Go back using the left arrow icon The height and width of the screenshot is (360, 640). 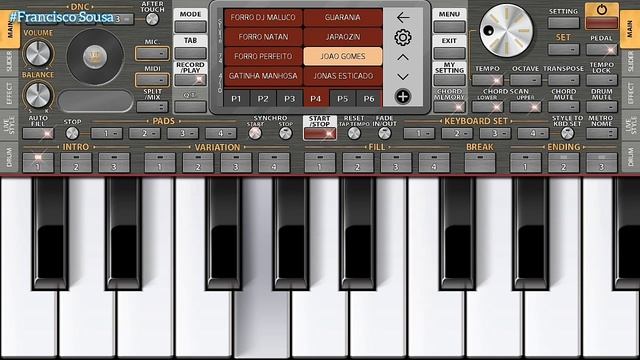(403, 18)
